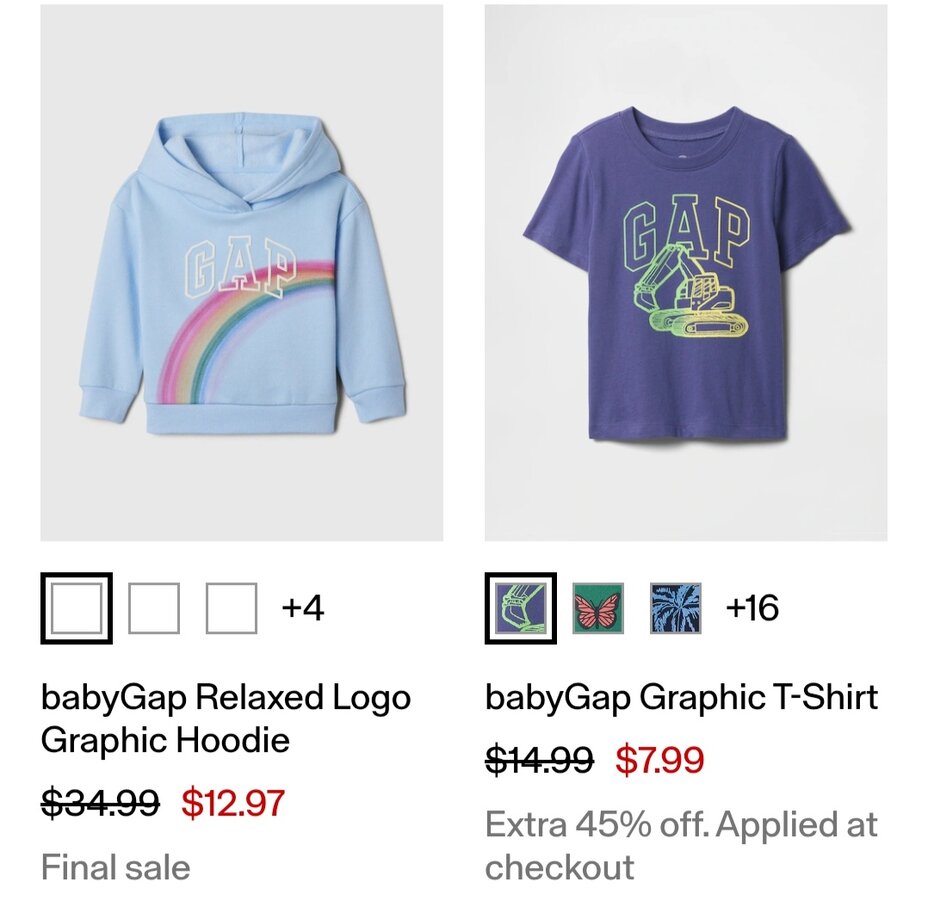Choose the hoodie's middle color swatch
Screen dimensions: 928x900
(x=154, y=608)
